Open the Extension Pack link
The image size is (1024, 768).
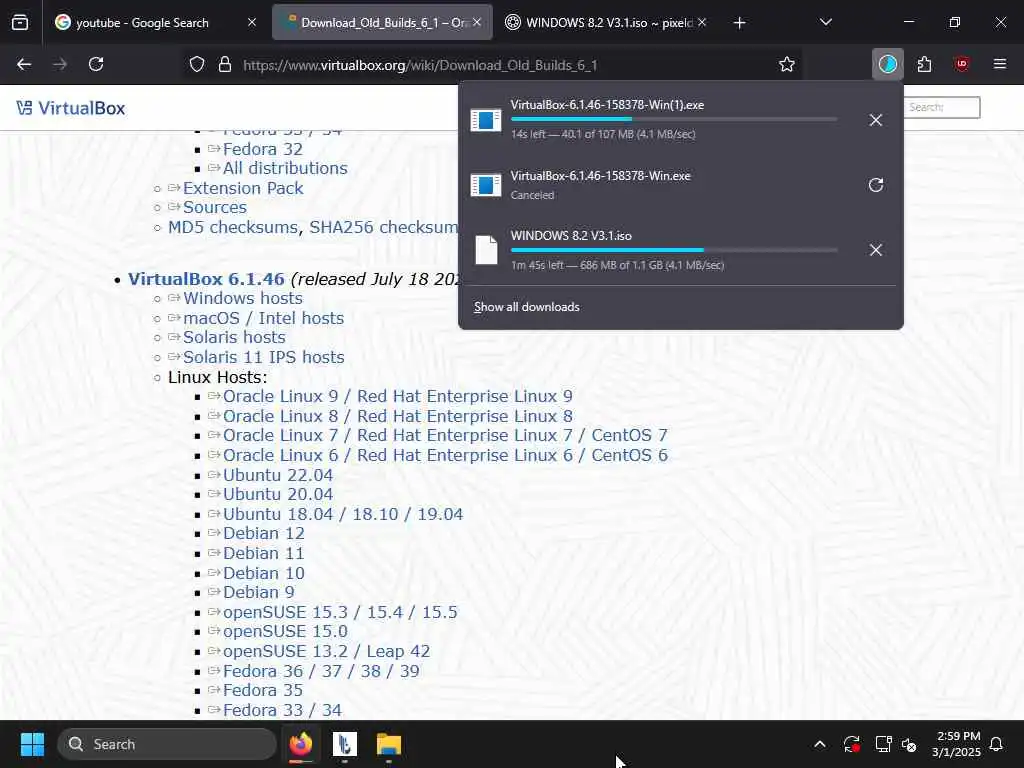click(x=243, y=188)
